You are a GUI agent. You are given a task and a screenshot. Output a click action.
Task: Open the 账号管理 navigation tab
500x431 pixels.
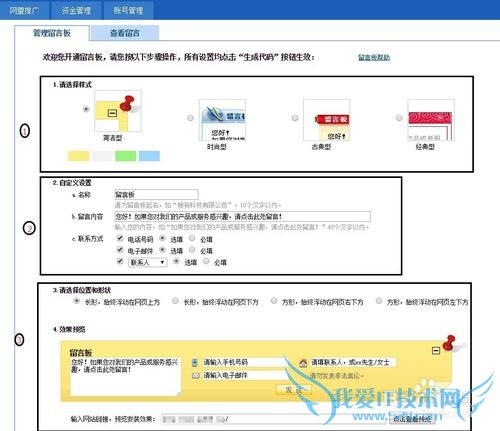pos(128,10)
